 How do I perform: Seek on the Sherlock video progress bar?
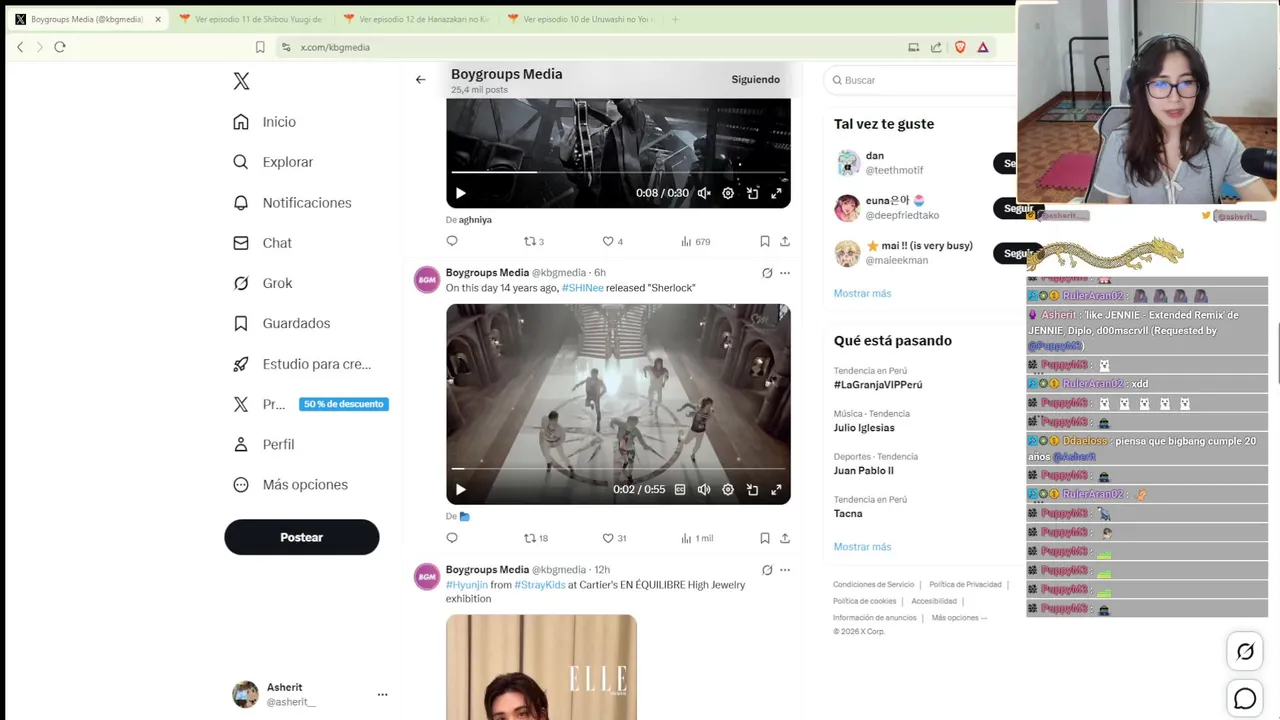[618, 468]
